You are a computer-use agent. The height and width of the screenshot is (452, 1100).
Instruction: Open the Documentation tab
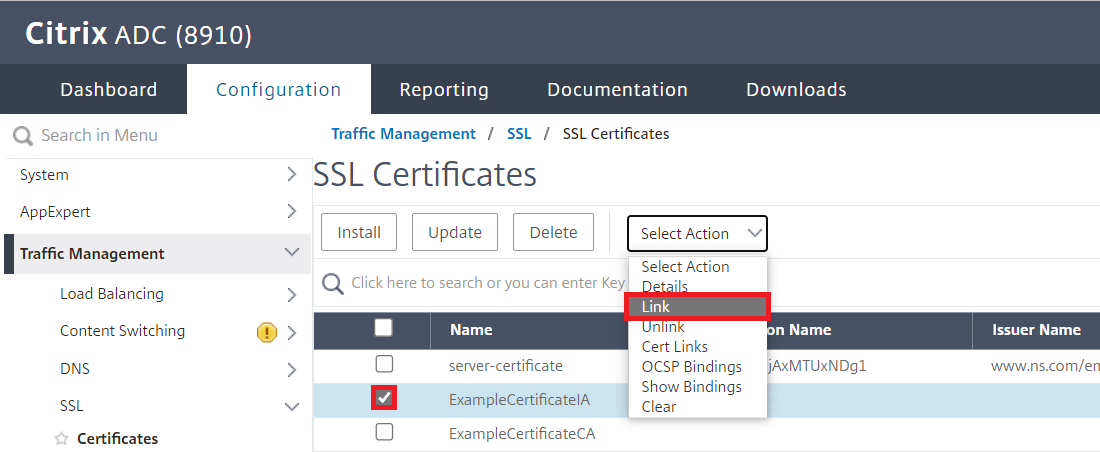coord(617,90)
